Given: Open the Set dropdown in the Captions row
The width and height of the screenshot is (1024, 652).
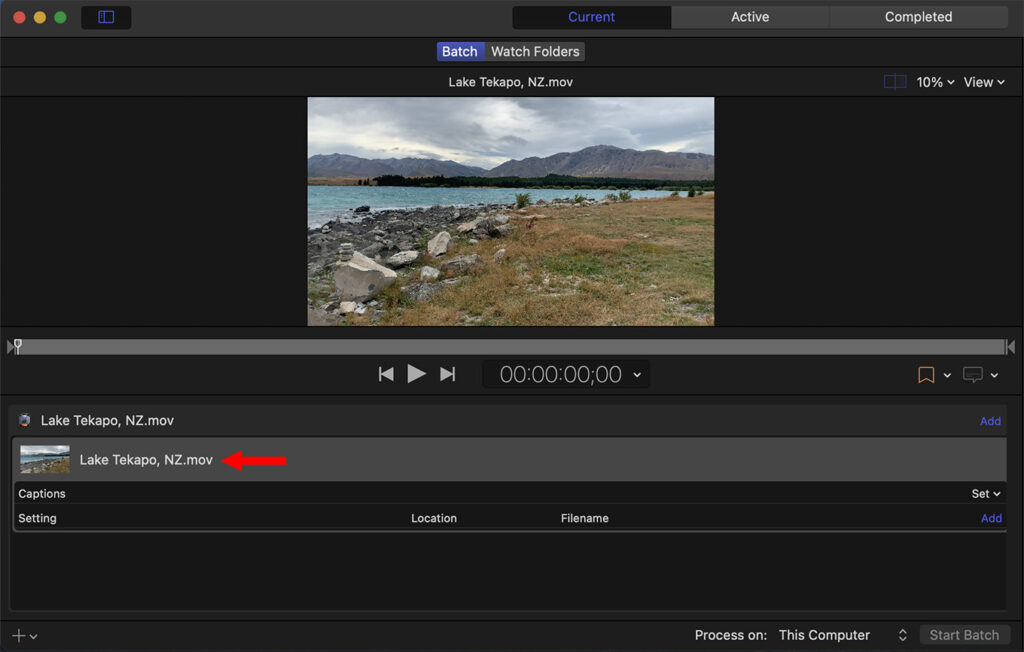Looking at the screenshot, I should tap(985, 493).
